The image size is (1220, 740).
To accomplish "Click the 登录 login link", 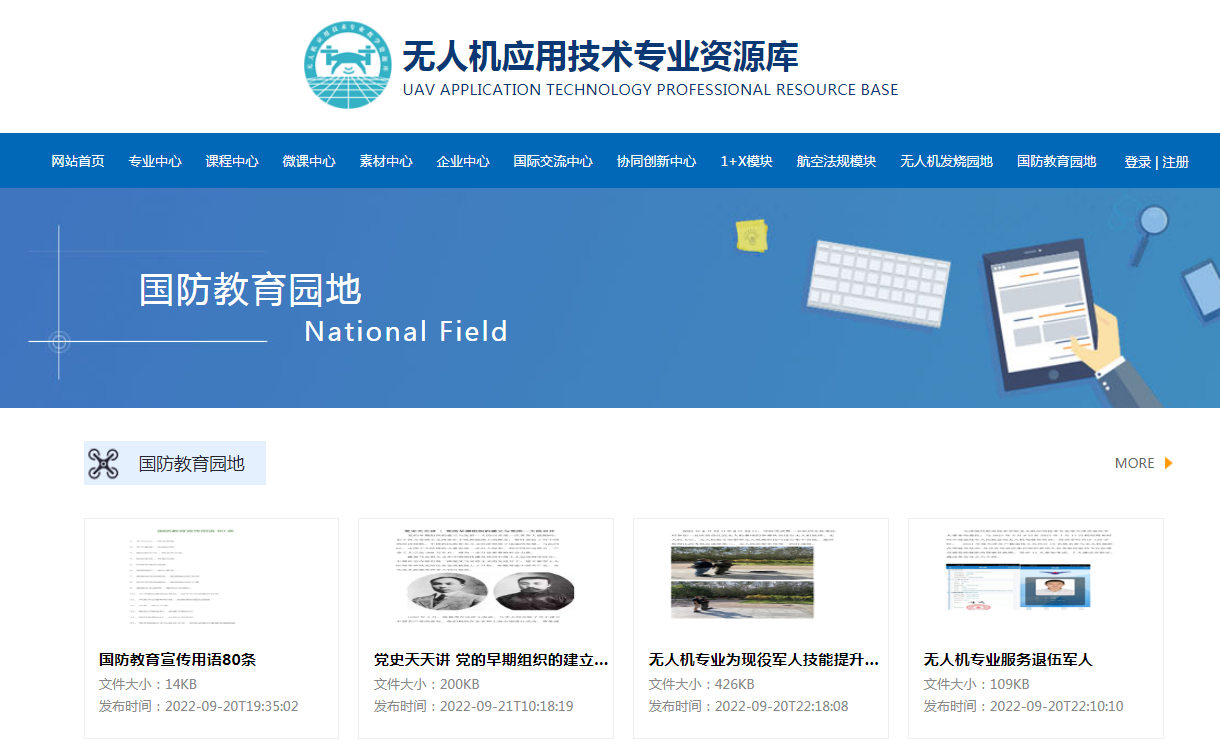I will click(1137, 162).
